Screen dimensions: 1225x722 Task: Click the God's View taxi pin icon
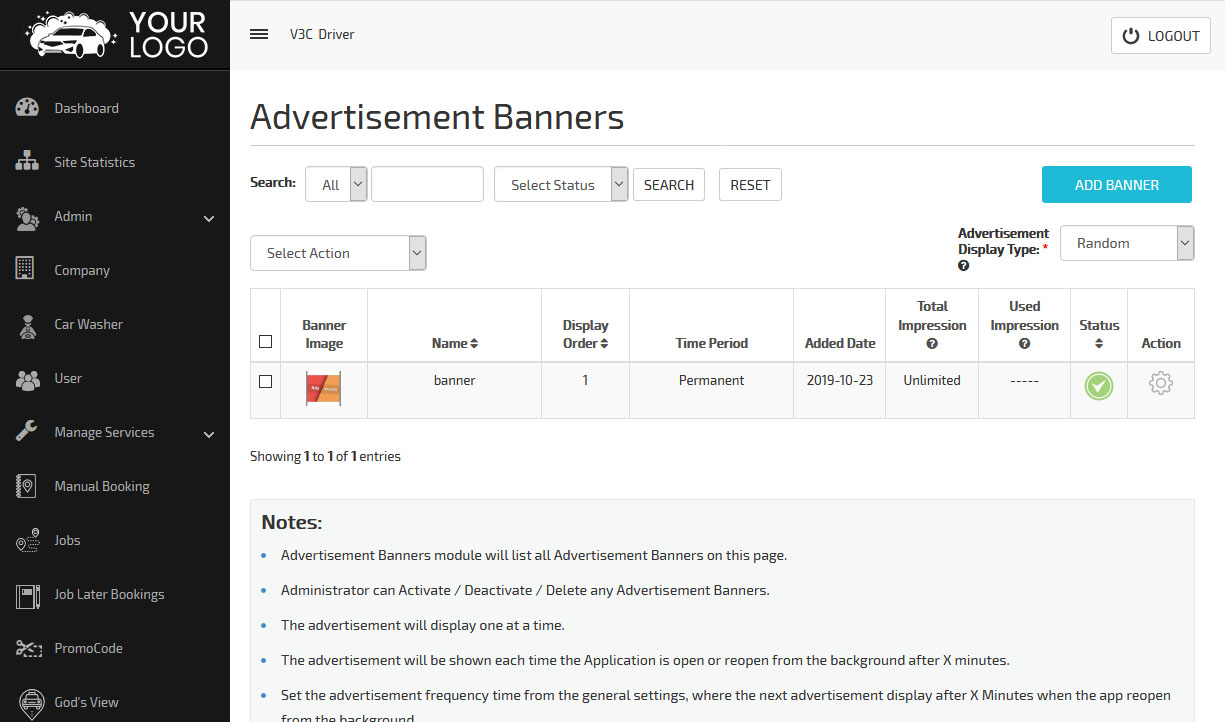click(x=30, y=703)
